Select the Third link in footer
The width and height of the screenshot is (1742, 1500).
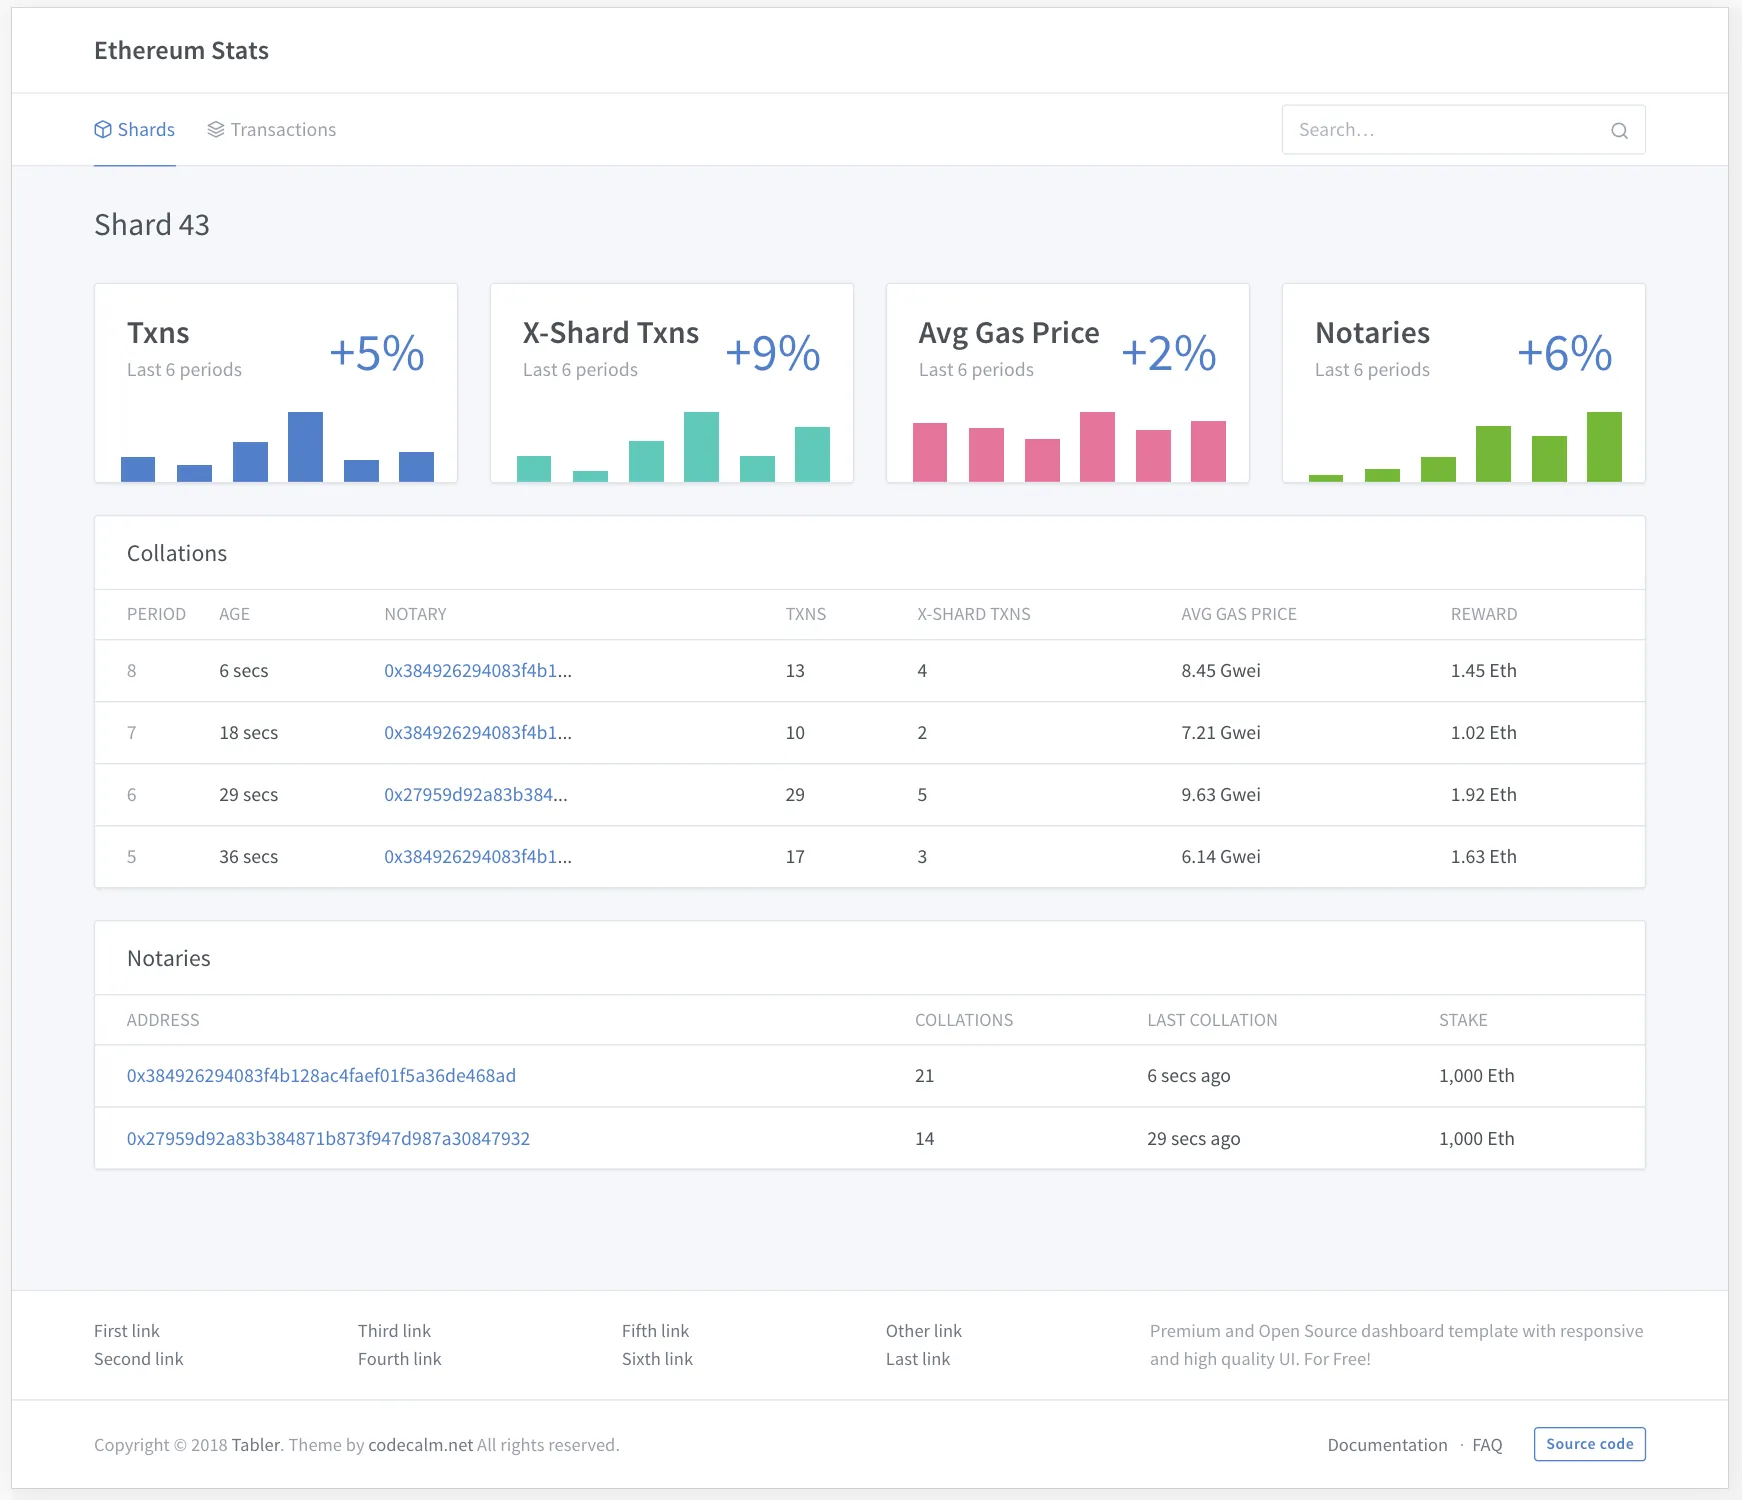click(x=394, y=1331)
